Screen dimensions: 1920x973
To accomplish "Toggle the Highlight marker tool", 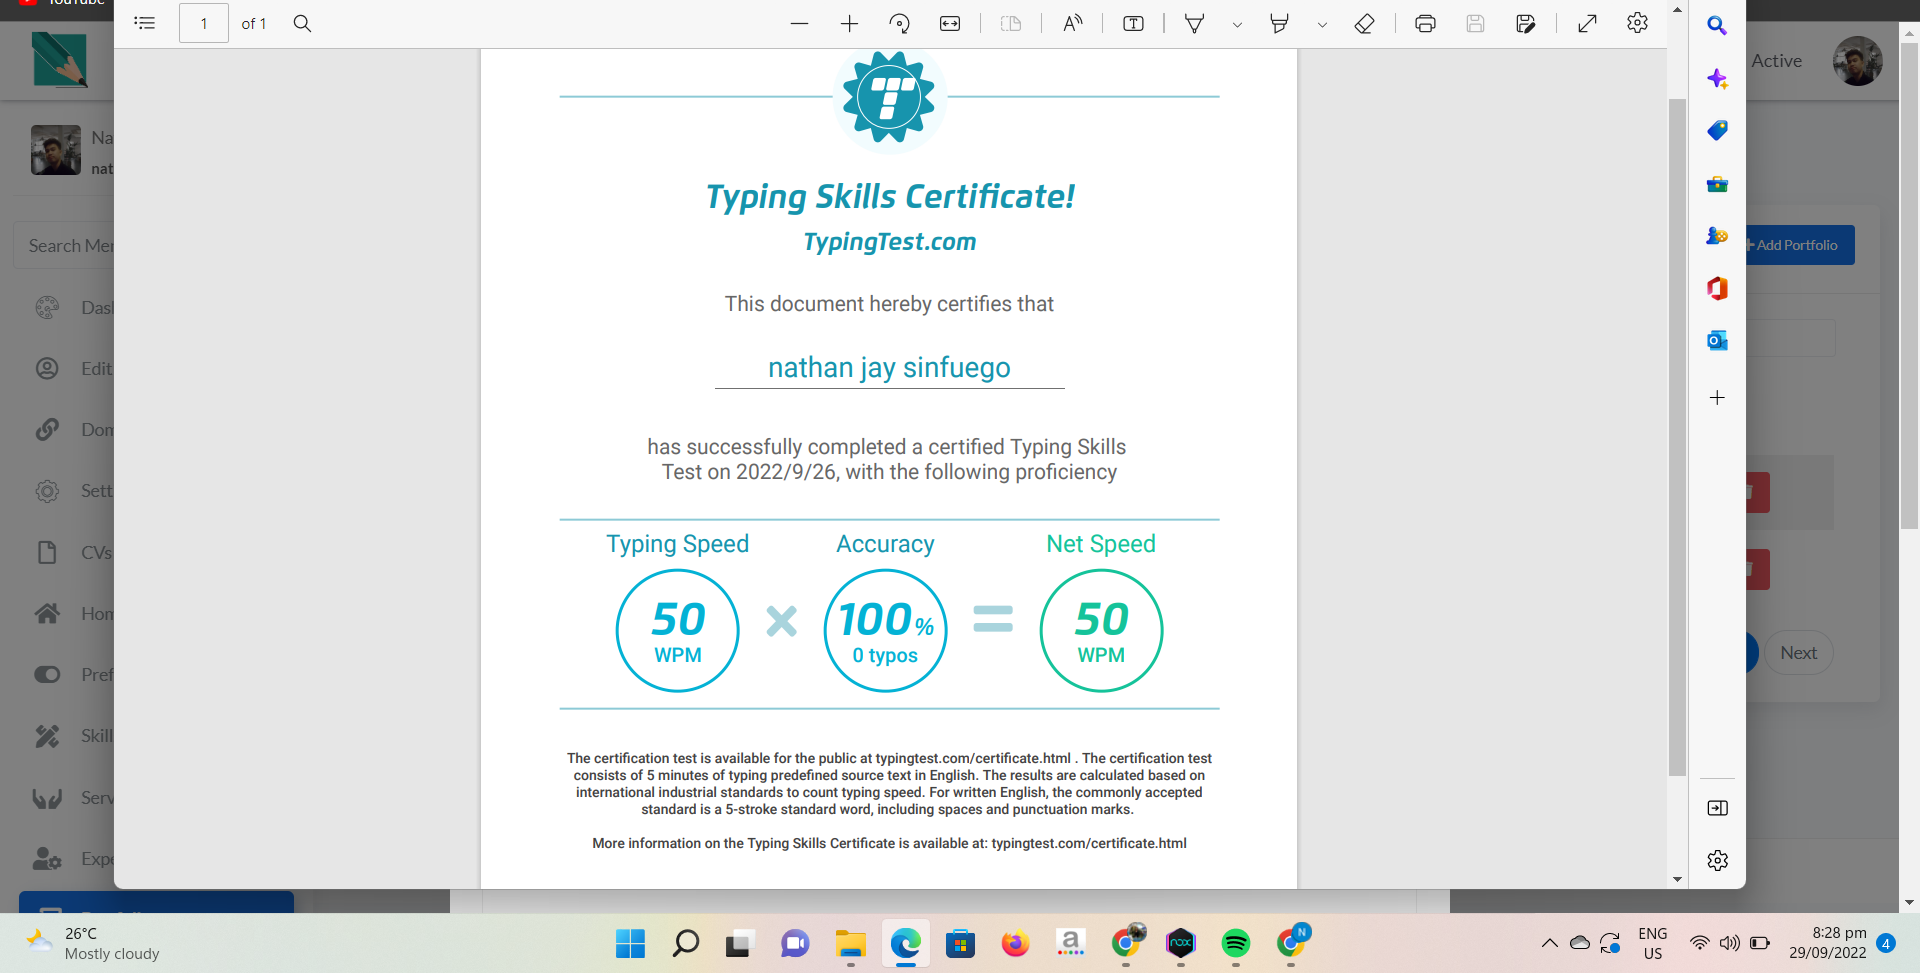I will (x=1279, y=23).
